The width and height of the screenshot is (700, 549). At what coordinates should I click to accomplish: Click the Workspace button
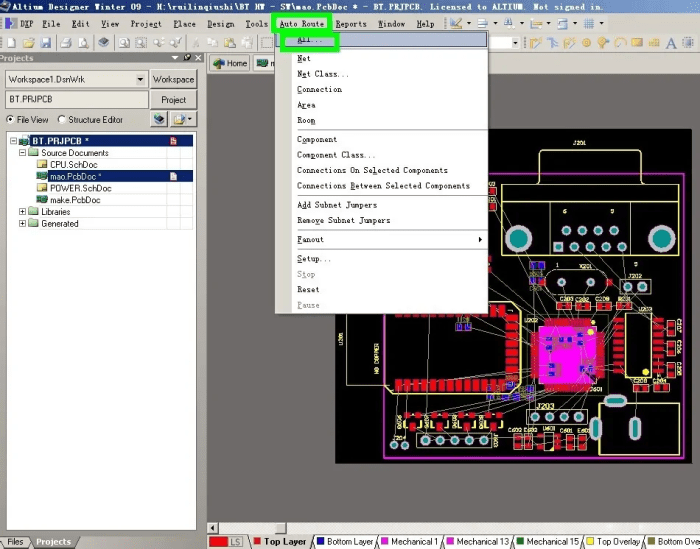tap(173, 79)
